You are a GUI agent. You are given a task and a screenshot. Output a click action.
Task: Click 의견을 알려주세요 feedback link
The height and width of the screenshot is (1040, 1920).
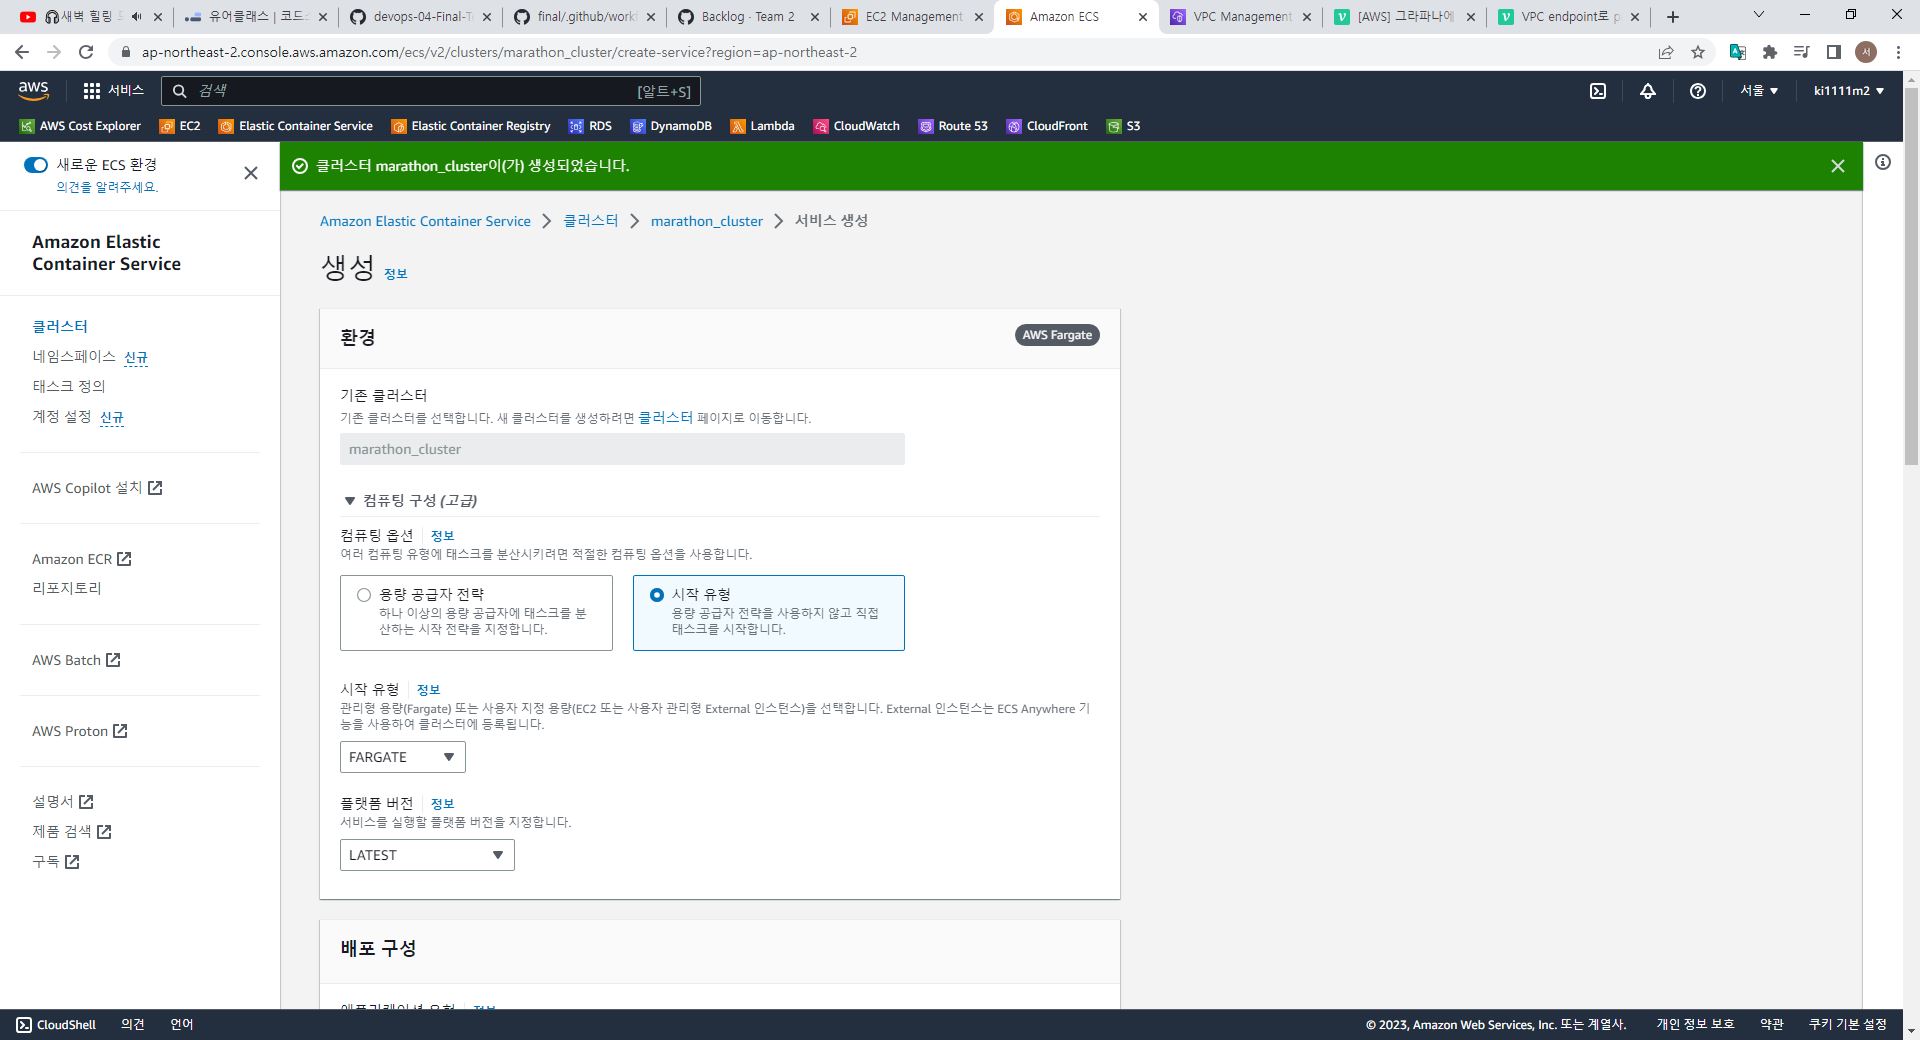point(107,187)
